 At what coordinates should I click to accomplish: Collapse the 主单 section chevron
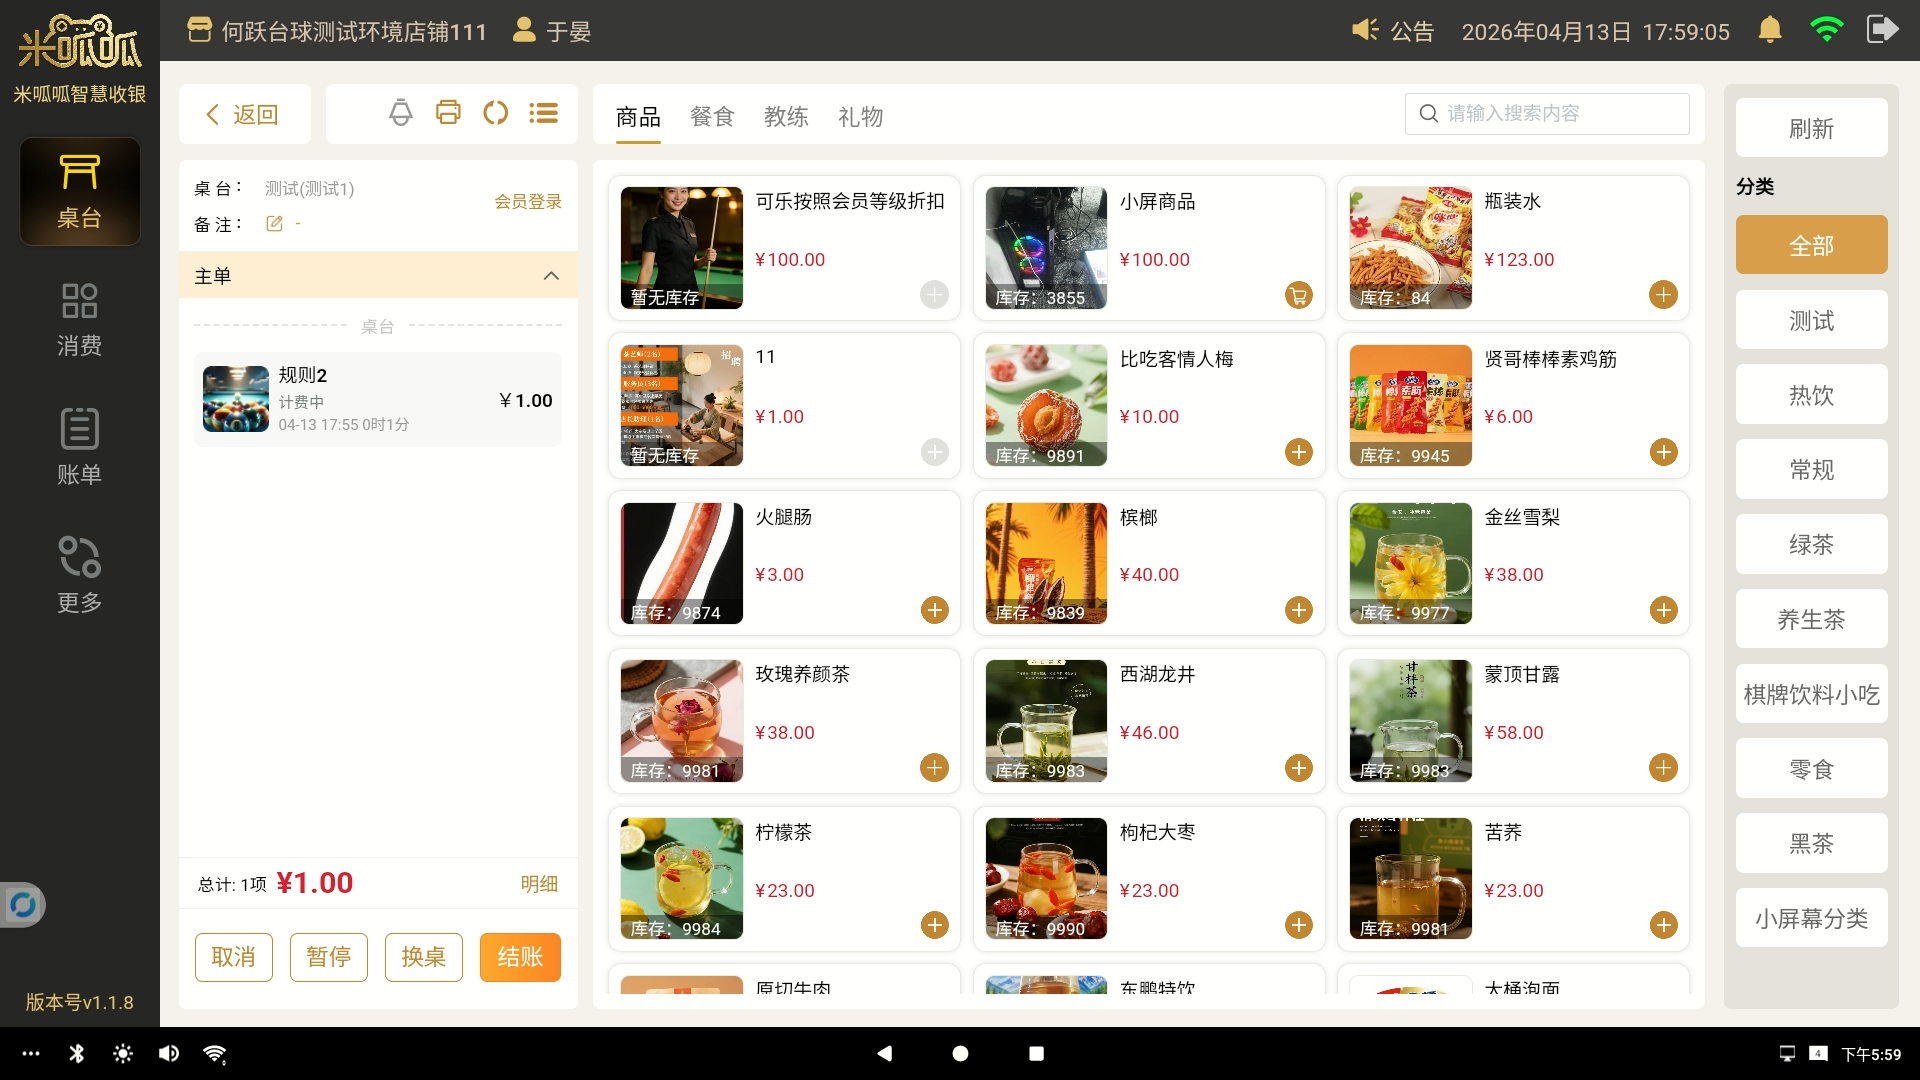coord(551,276)
